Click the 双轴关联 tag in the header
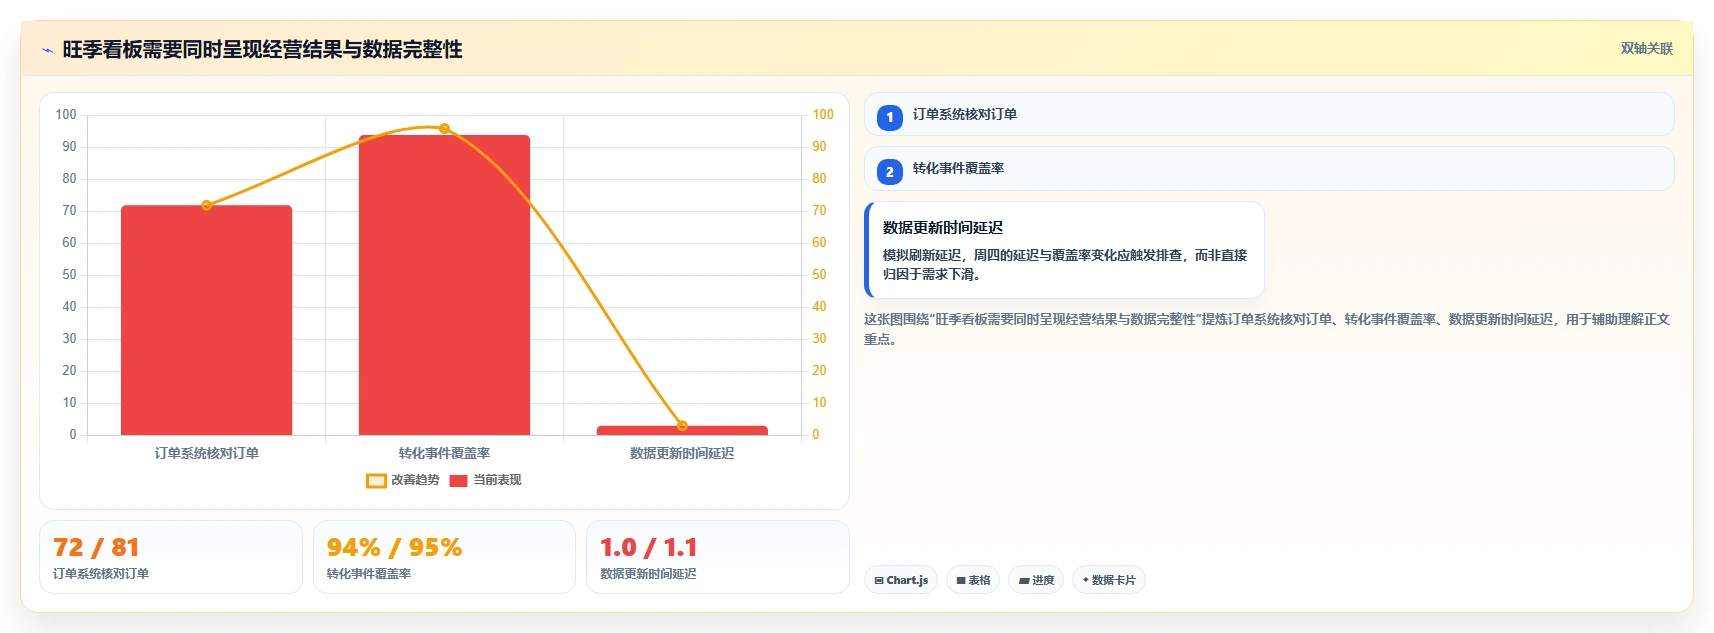Viewport: 1714px width, 633px height. point(1646,48)
